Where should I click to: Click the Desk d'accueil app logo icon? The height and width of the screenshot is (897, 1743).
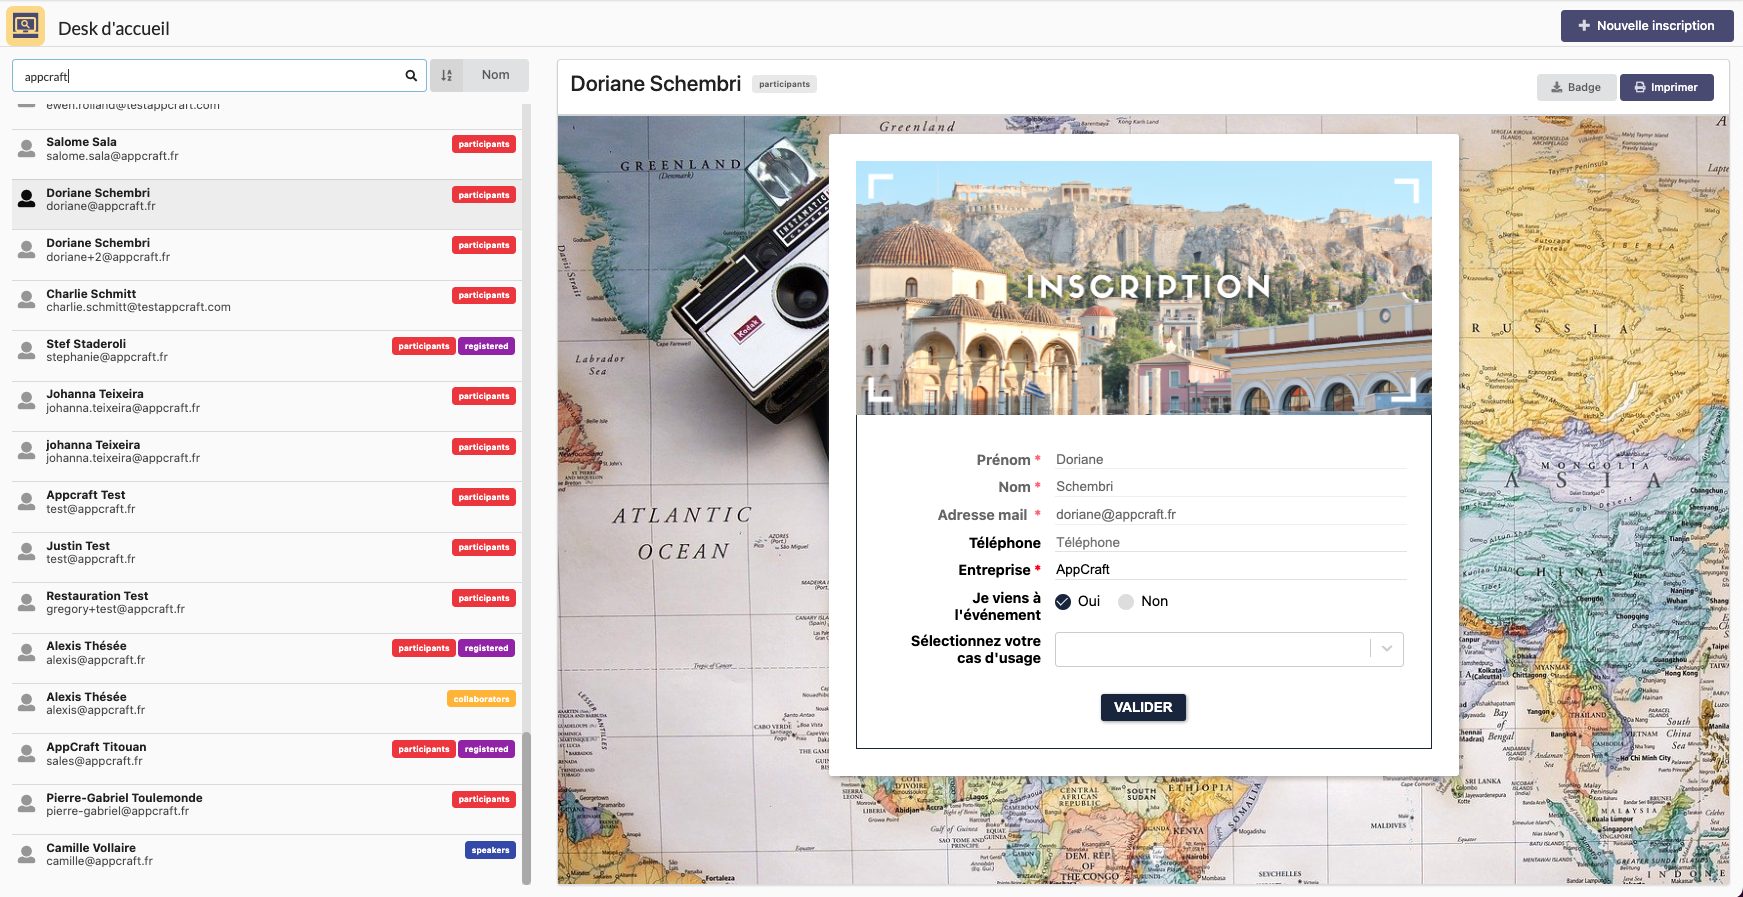(x=26, y=26)
